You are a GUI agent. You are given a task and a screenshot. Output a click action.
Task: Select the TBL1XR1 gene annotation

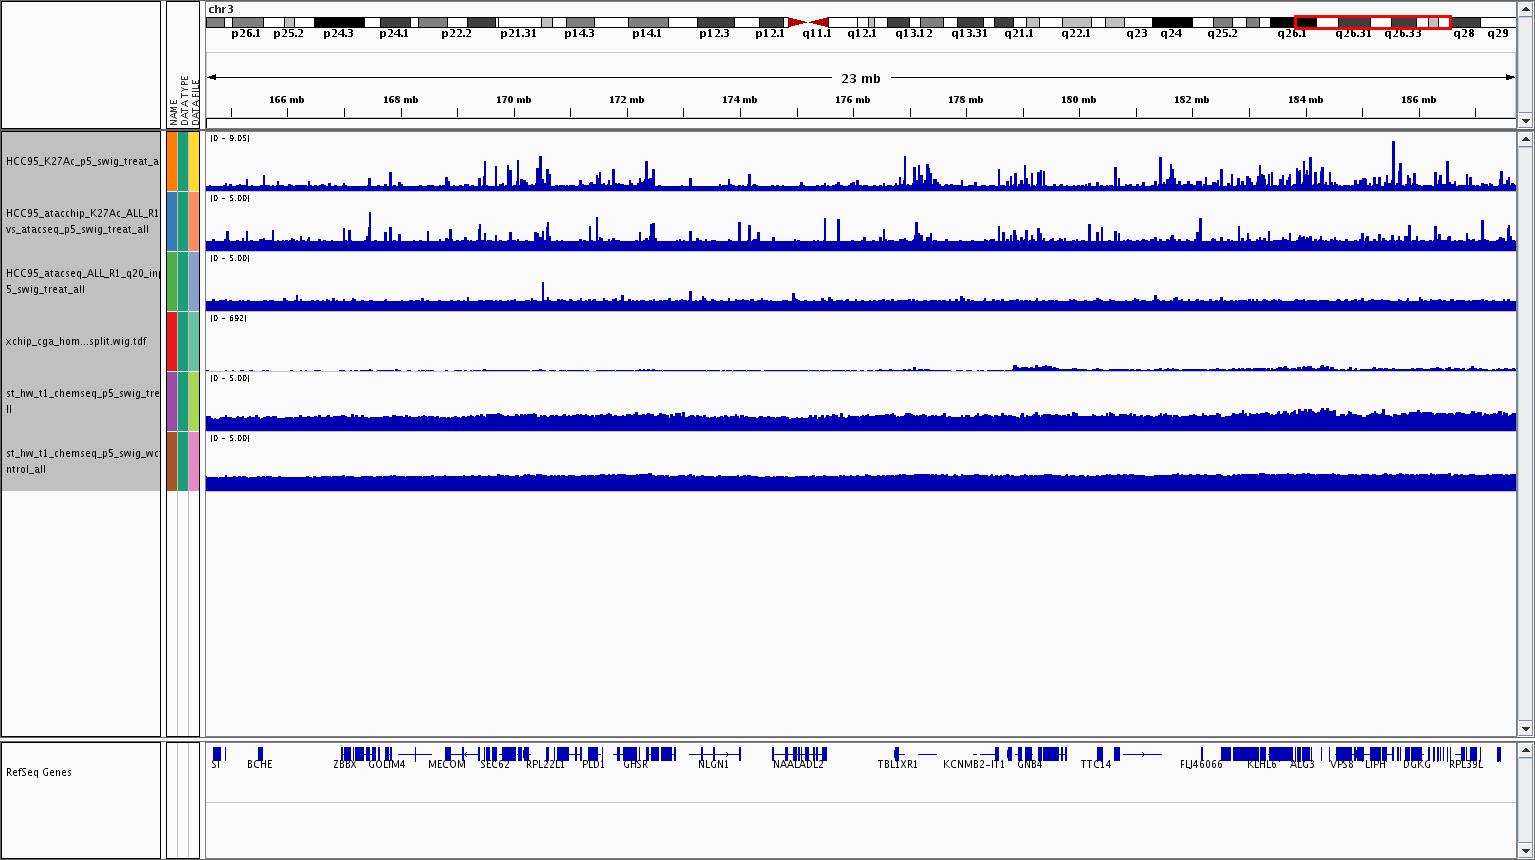click(898, 754)
